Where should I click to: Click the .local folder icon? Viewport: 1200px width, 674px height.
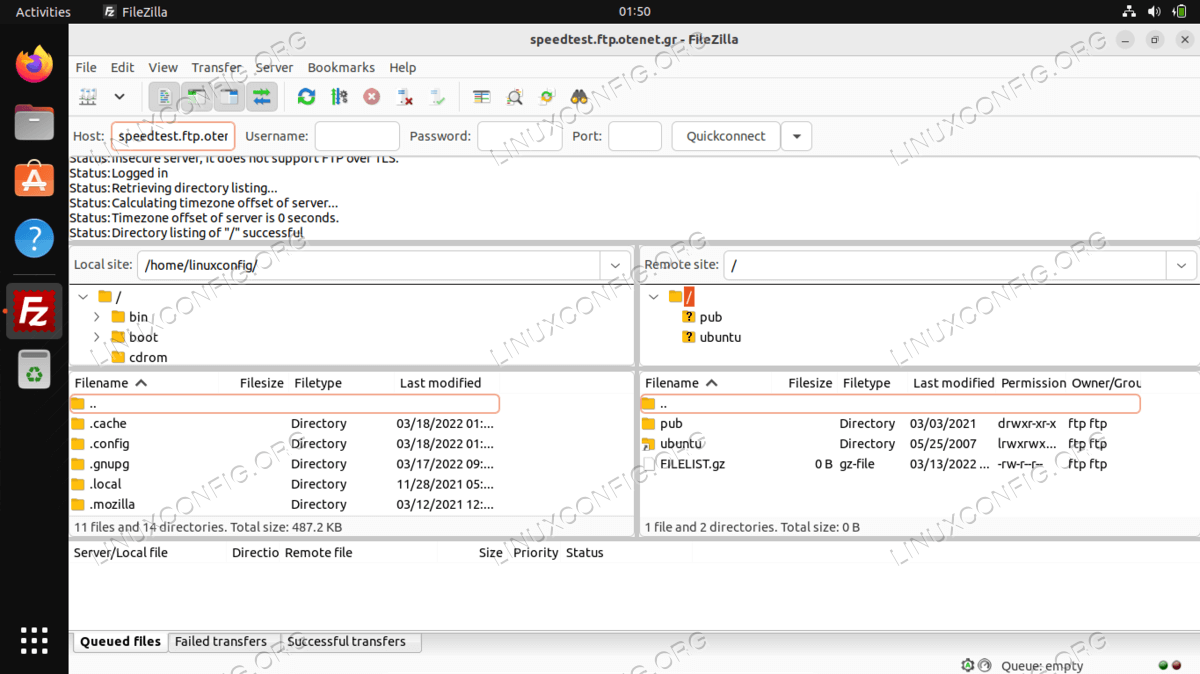[78, 484]
